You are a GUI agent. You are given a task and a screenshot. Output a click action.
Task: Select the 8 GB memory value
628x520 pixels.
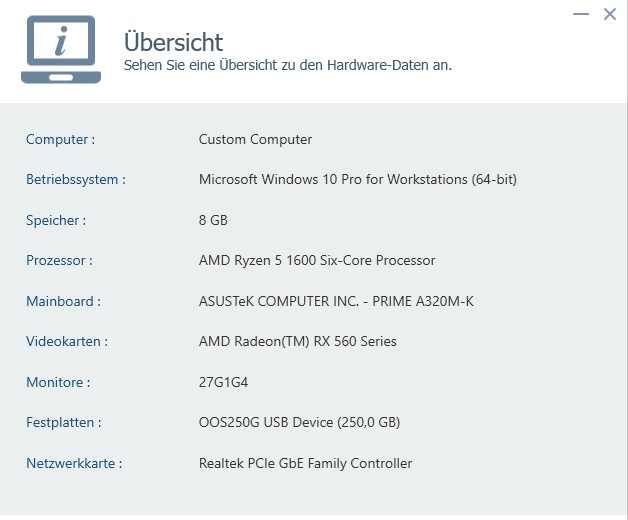(213, 220)
